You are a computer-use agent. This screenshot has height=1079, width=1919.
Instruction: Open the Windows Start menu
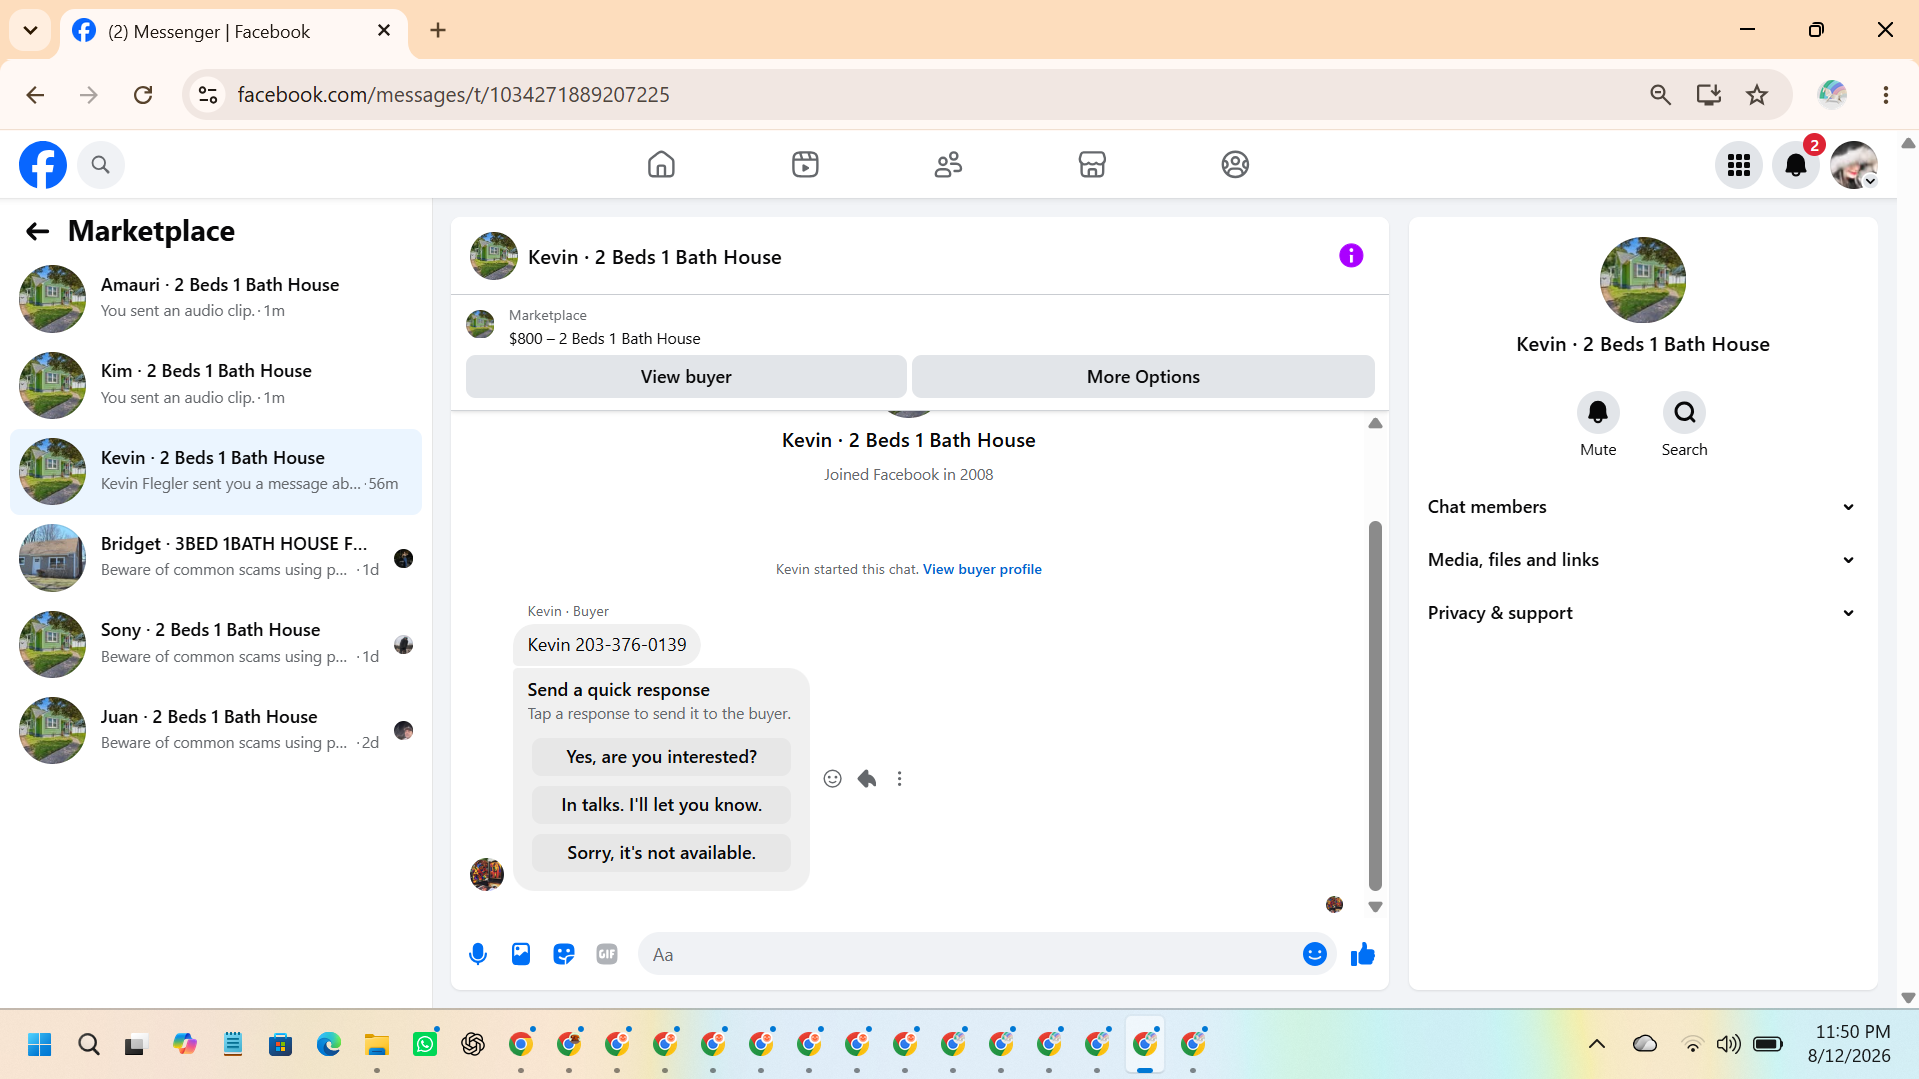tap(40, 1045)
